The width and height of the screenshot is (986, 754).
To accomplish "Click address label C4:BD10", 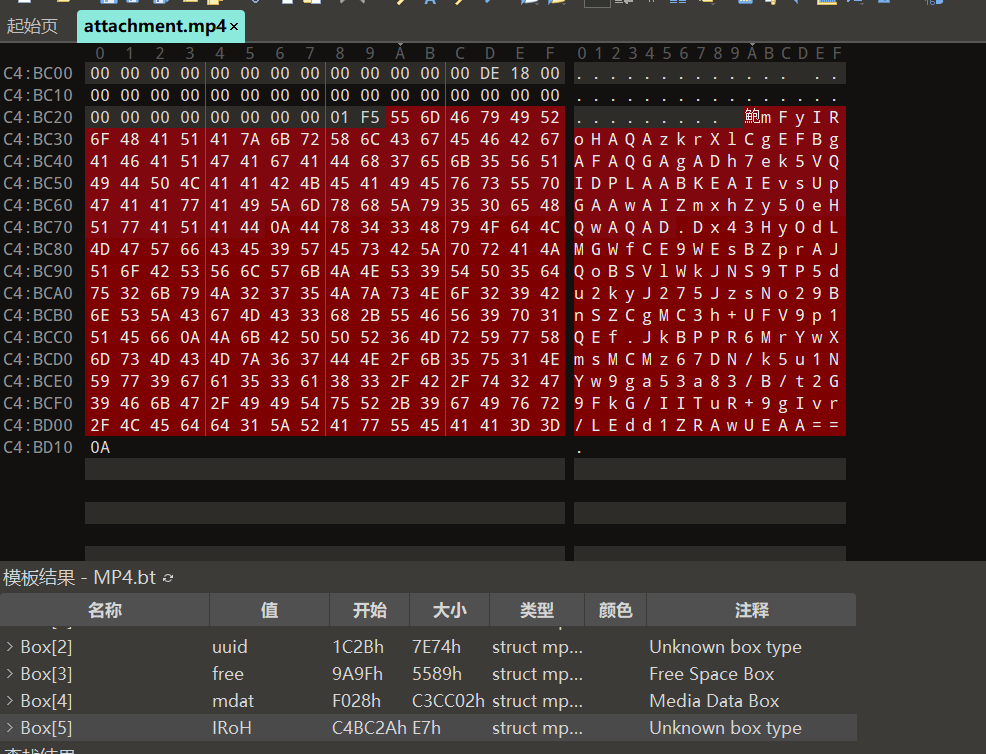I will tap(38, 447).
